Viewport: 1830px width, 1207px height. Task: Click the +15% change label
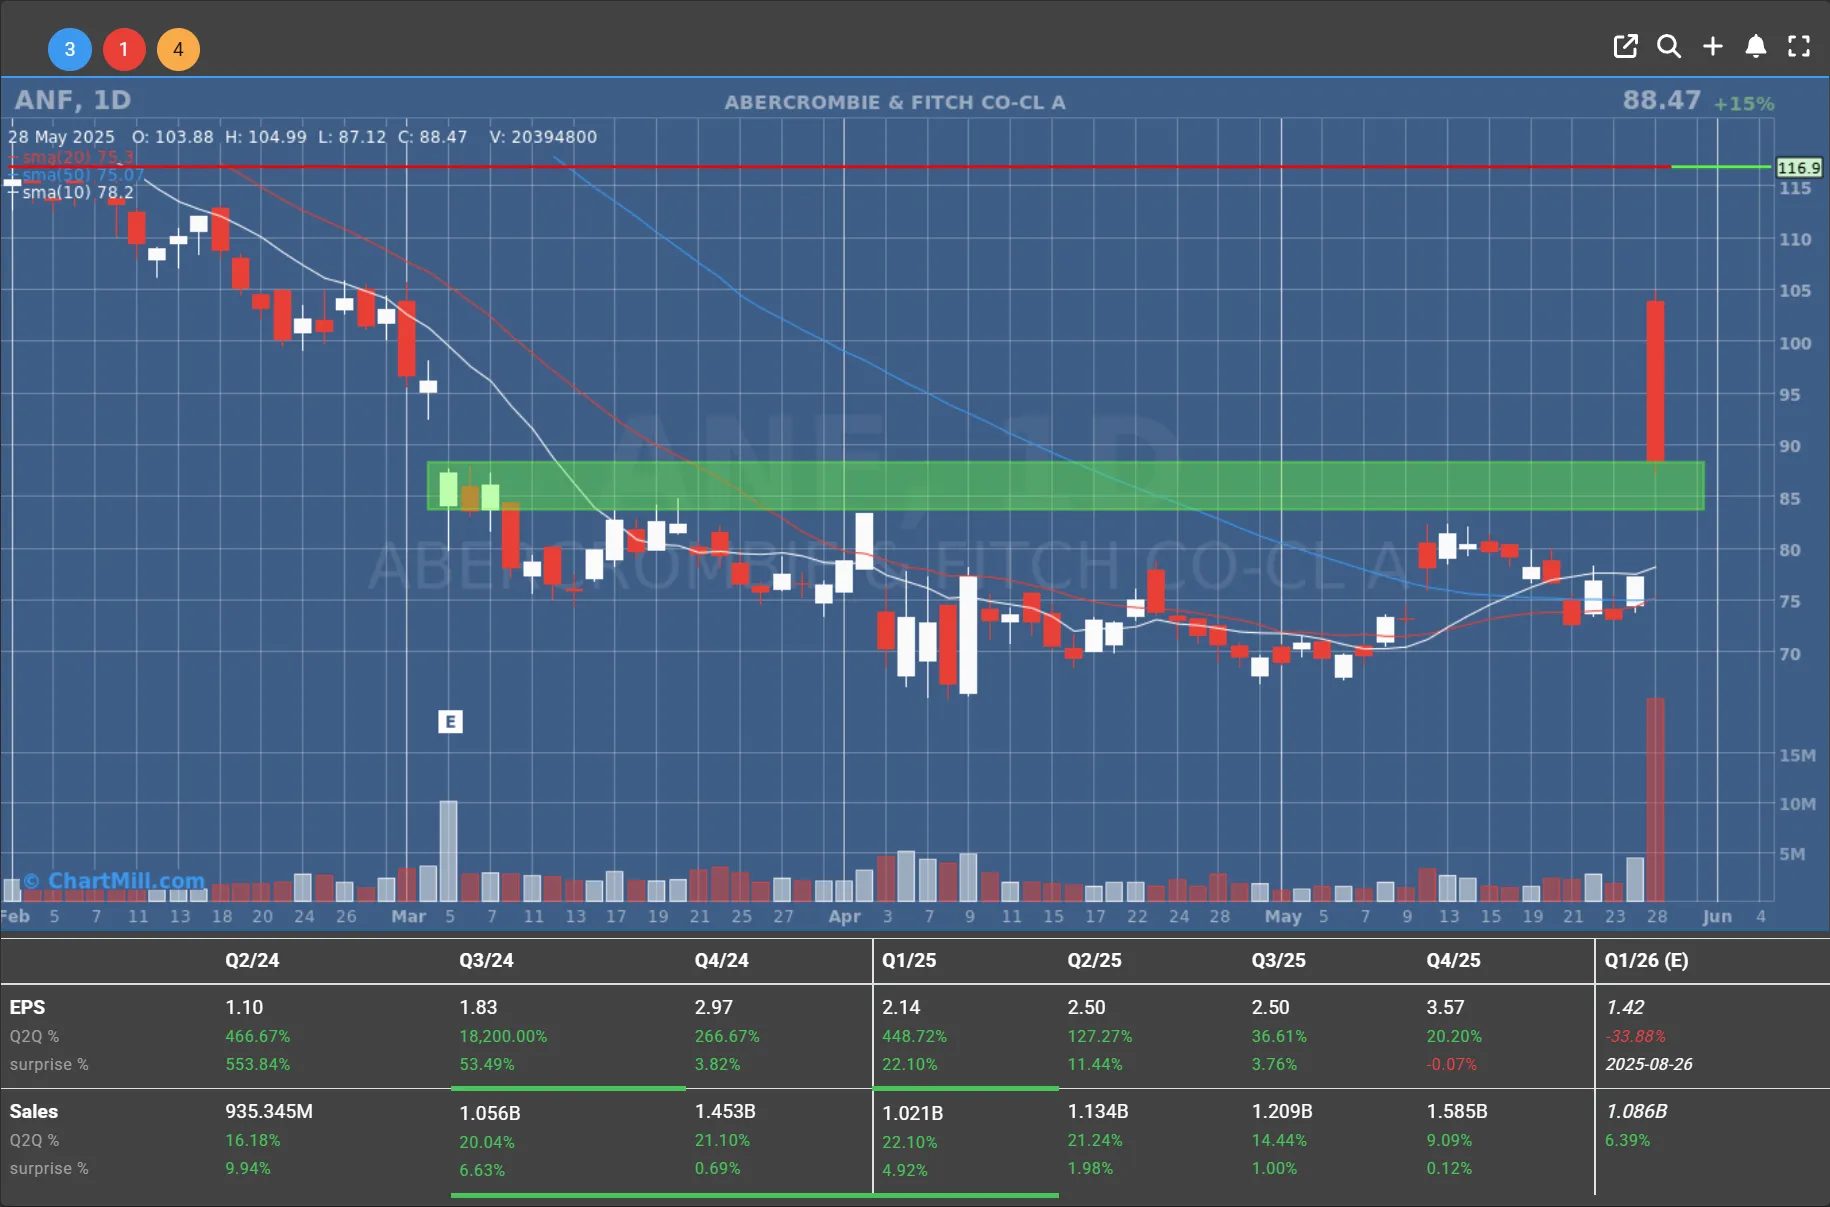(x=1744, y=104)
